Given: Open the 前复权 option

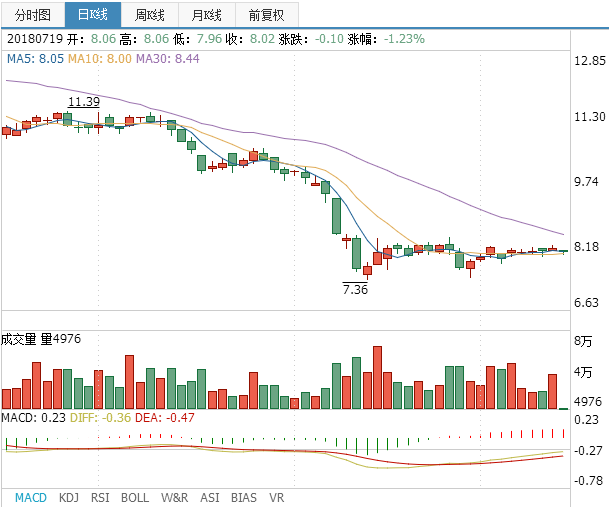Looking at the screenshot, I should [x=266, y=15].
